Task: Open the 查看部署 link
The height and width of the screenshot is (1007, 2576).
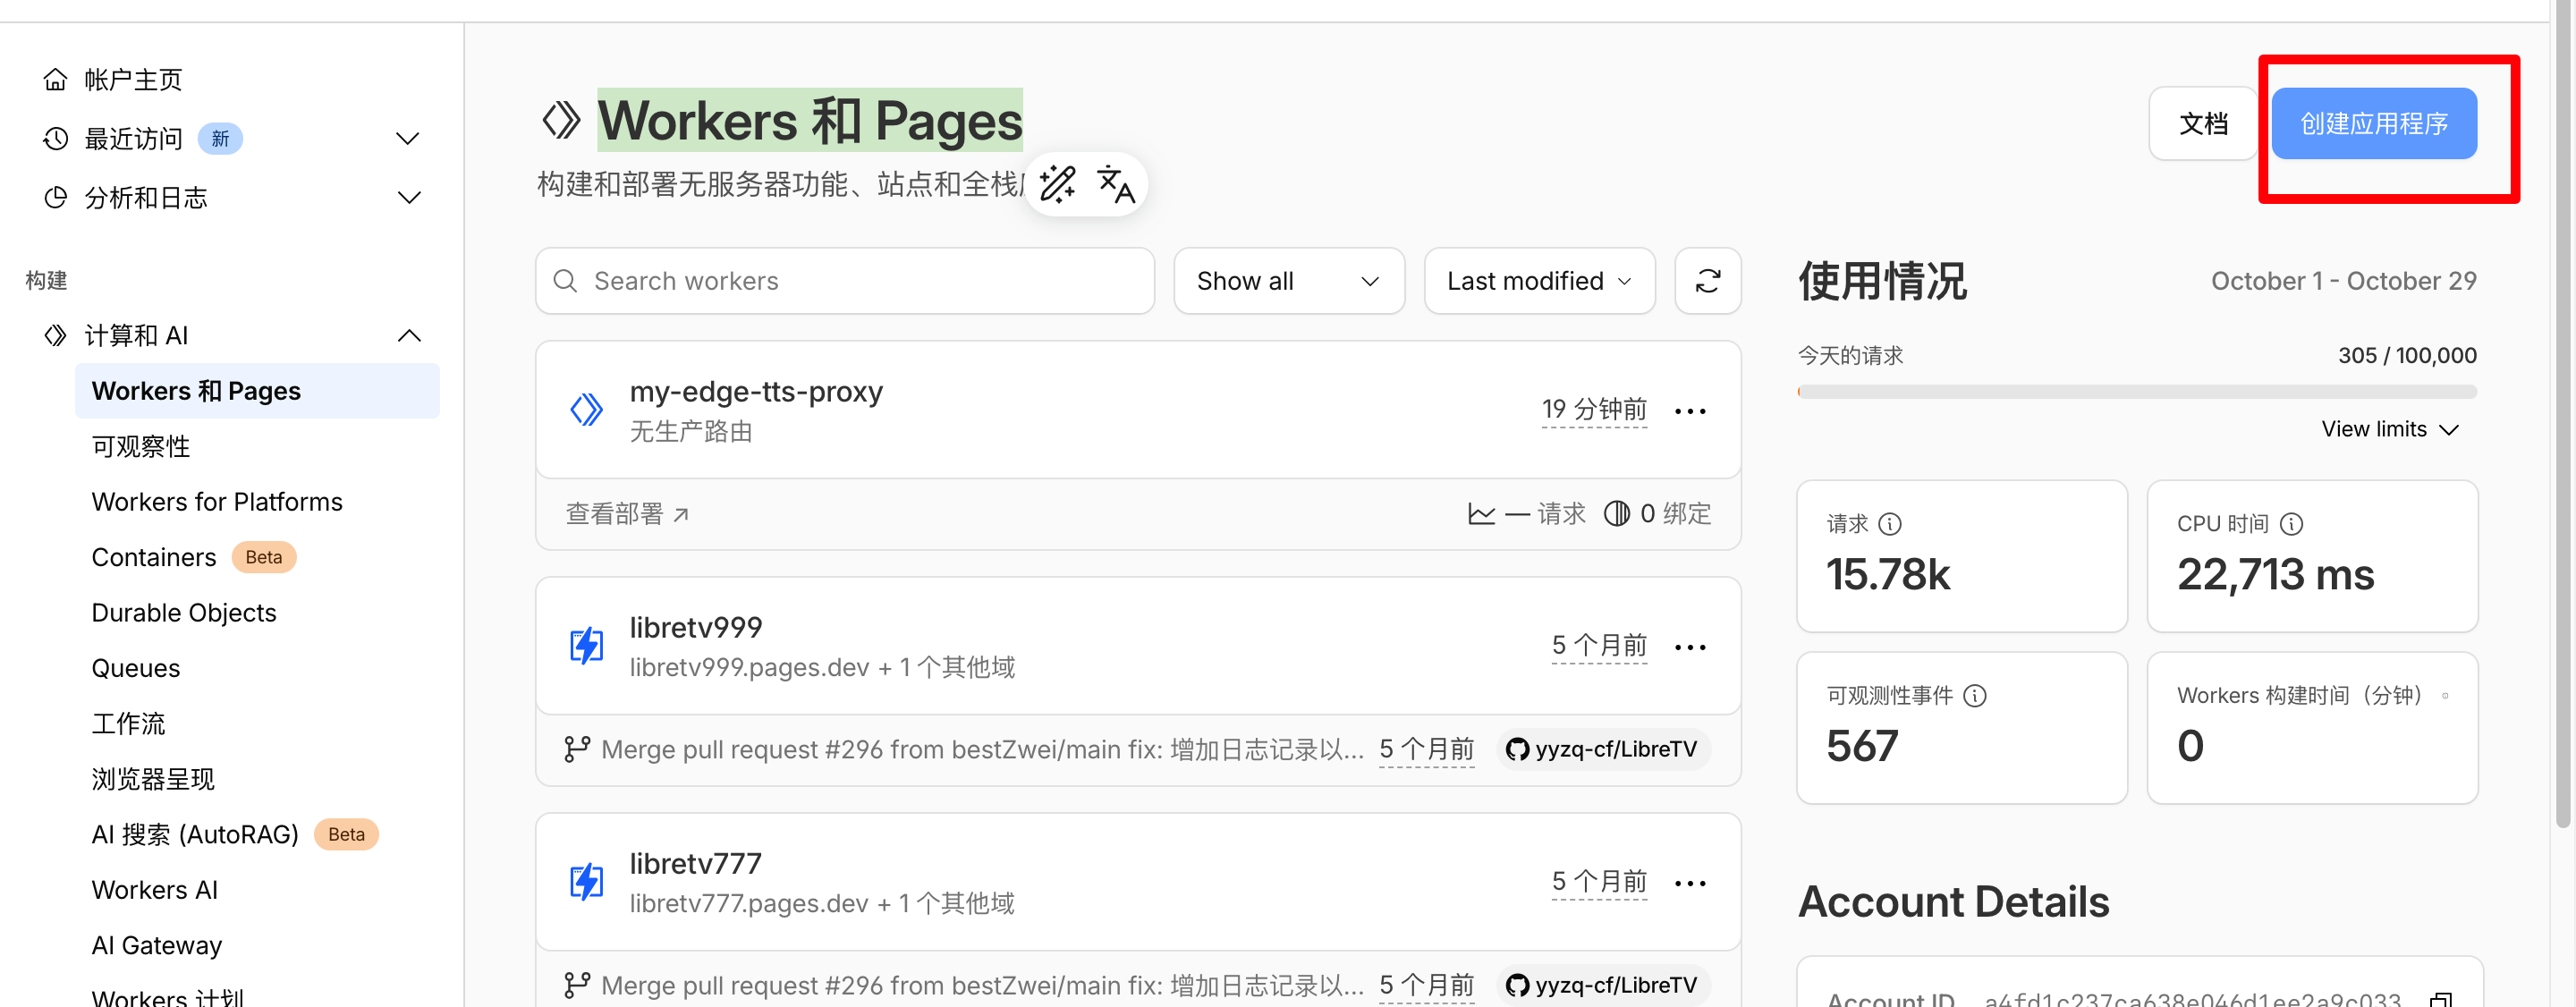Action: 627,514
